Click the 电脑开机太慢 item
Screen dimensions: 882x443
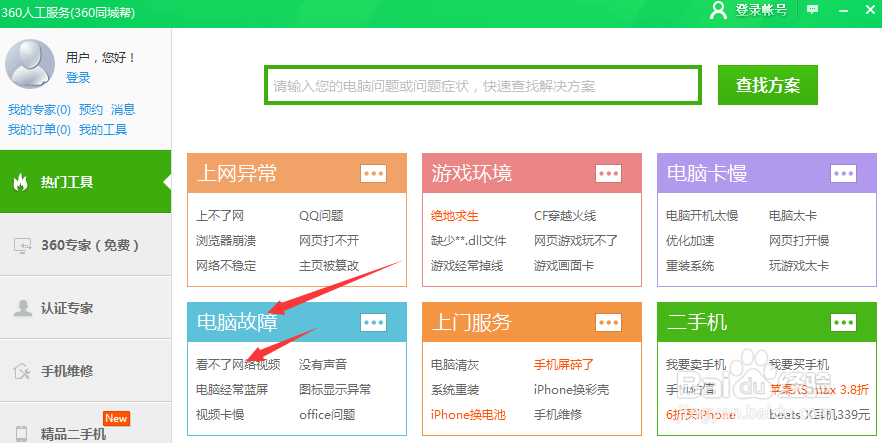point(702,215)
